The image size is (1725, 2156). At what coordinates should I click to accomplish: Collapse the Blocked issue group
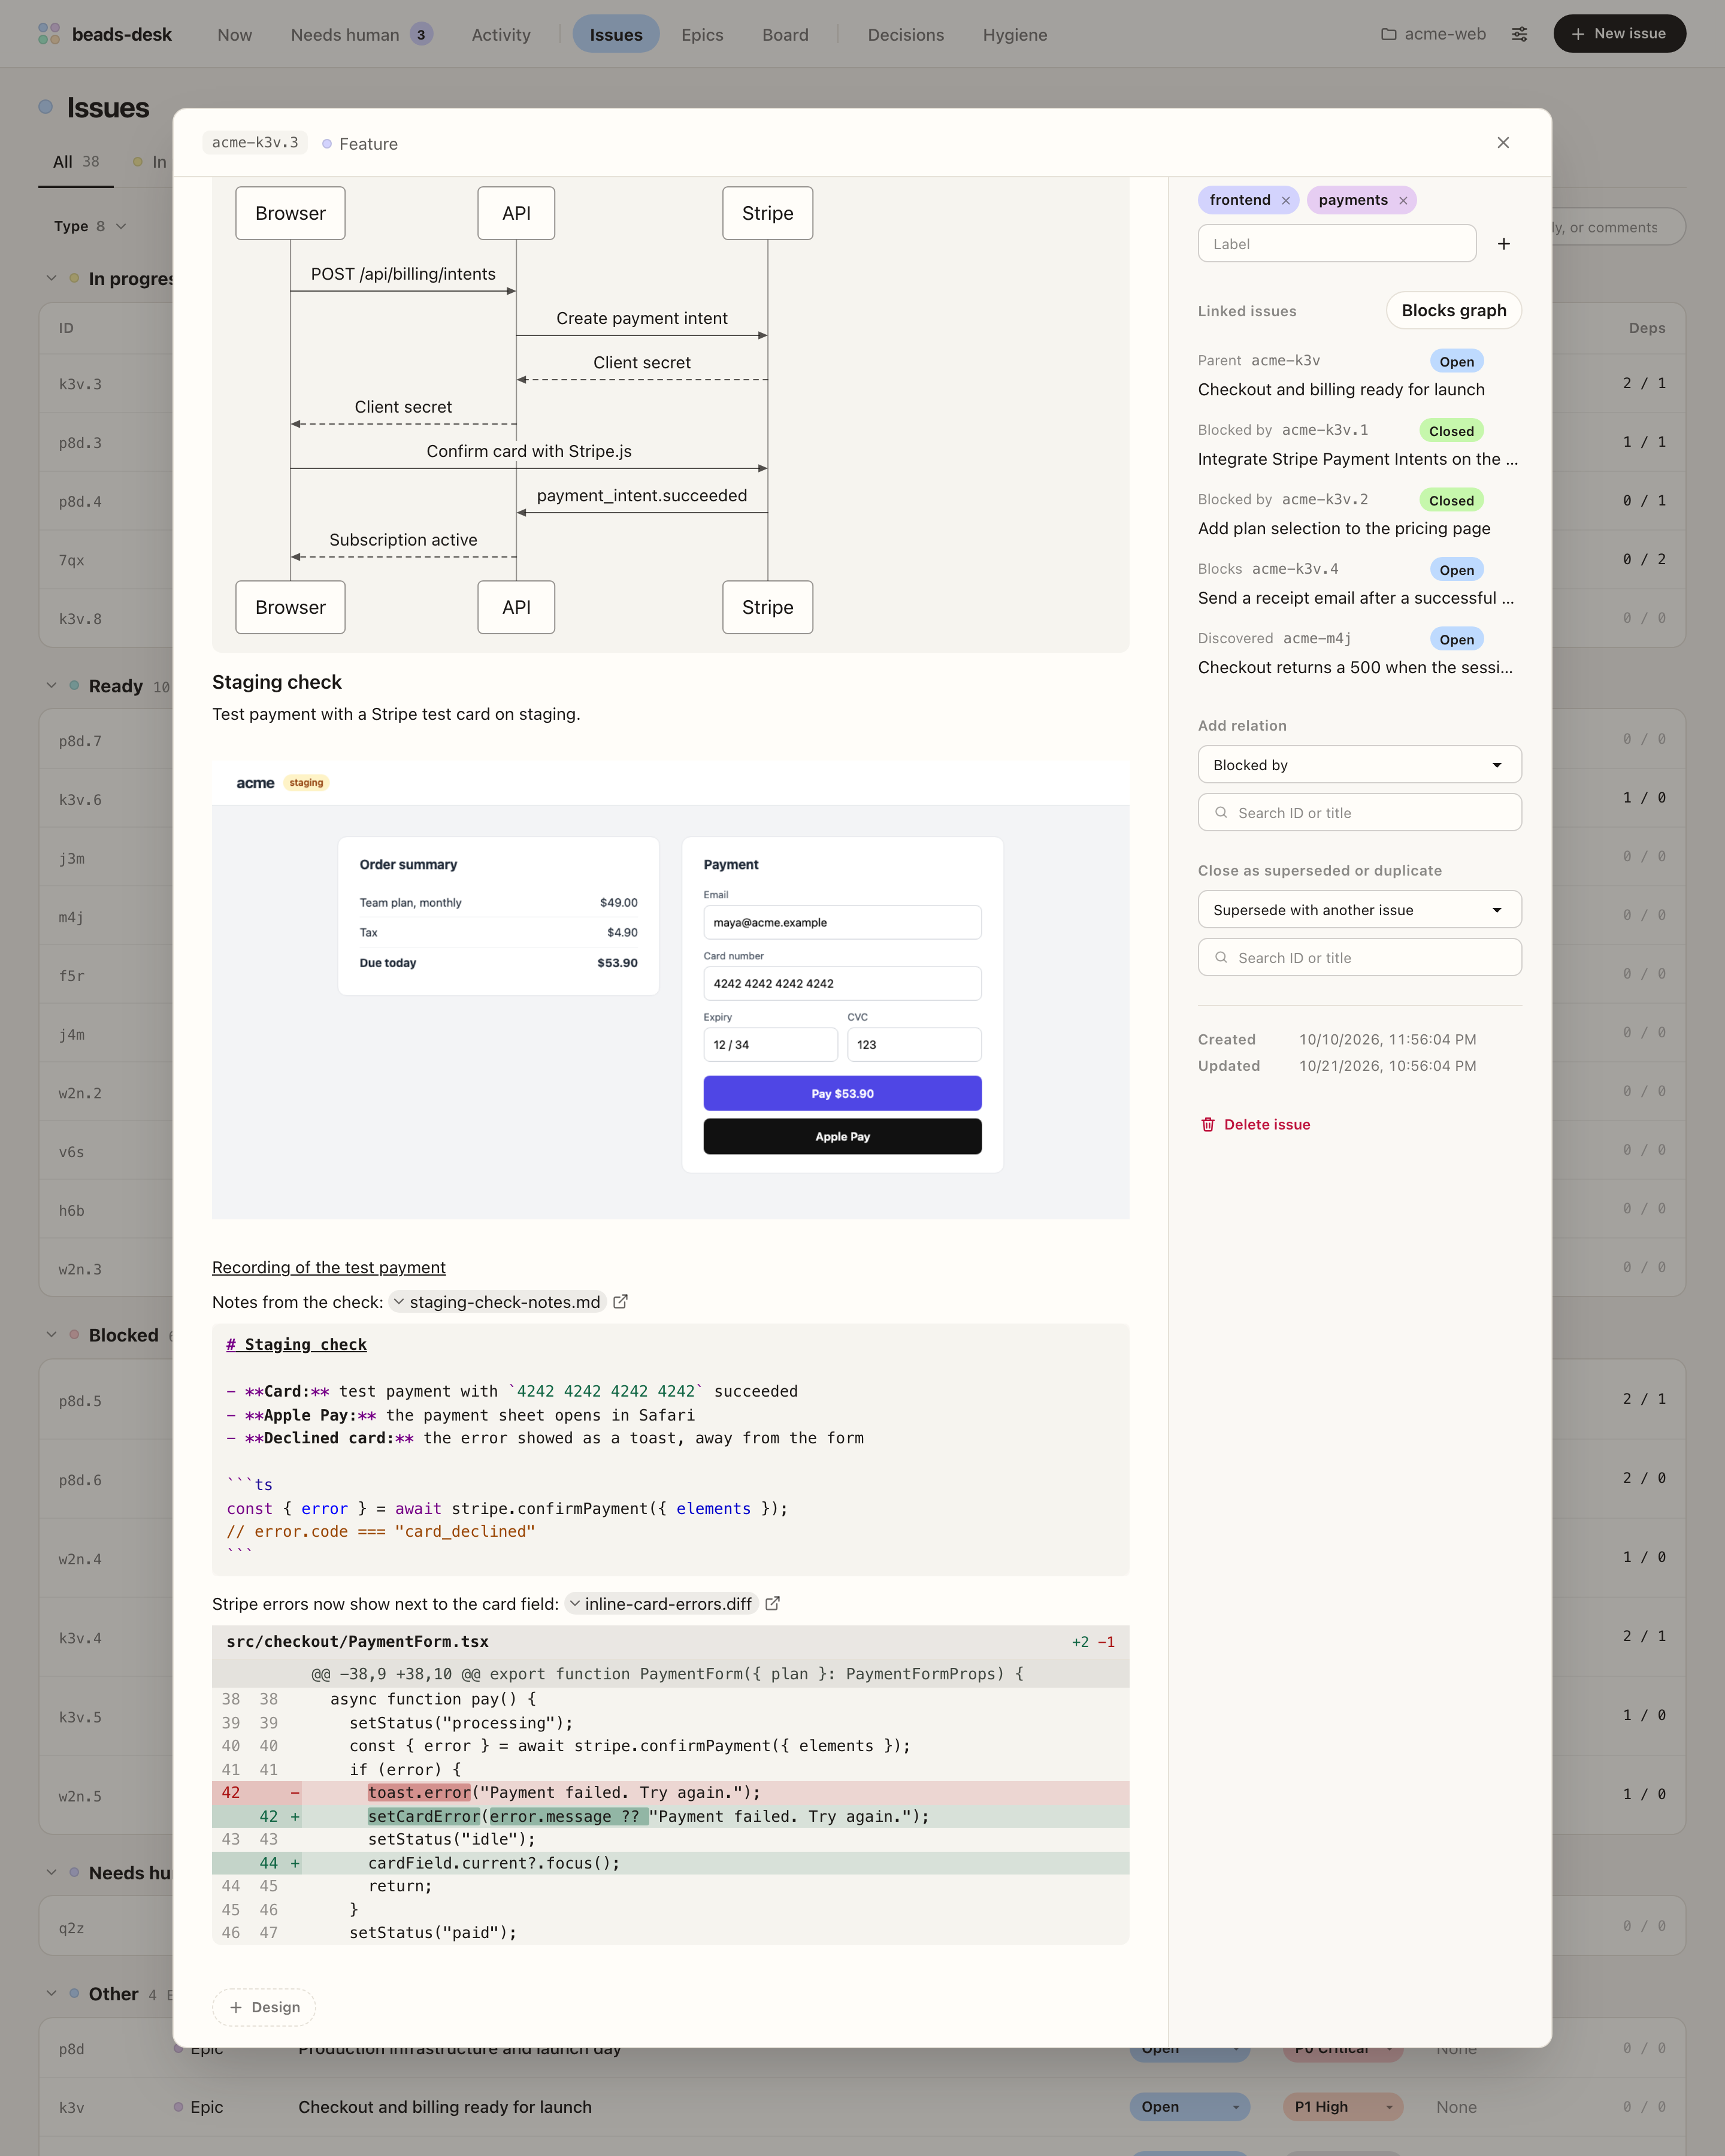(51, 1334)
